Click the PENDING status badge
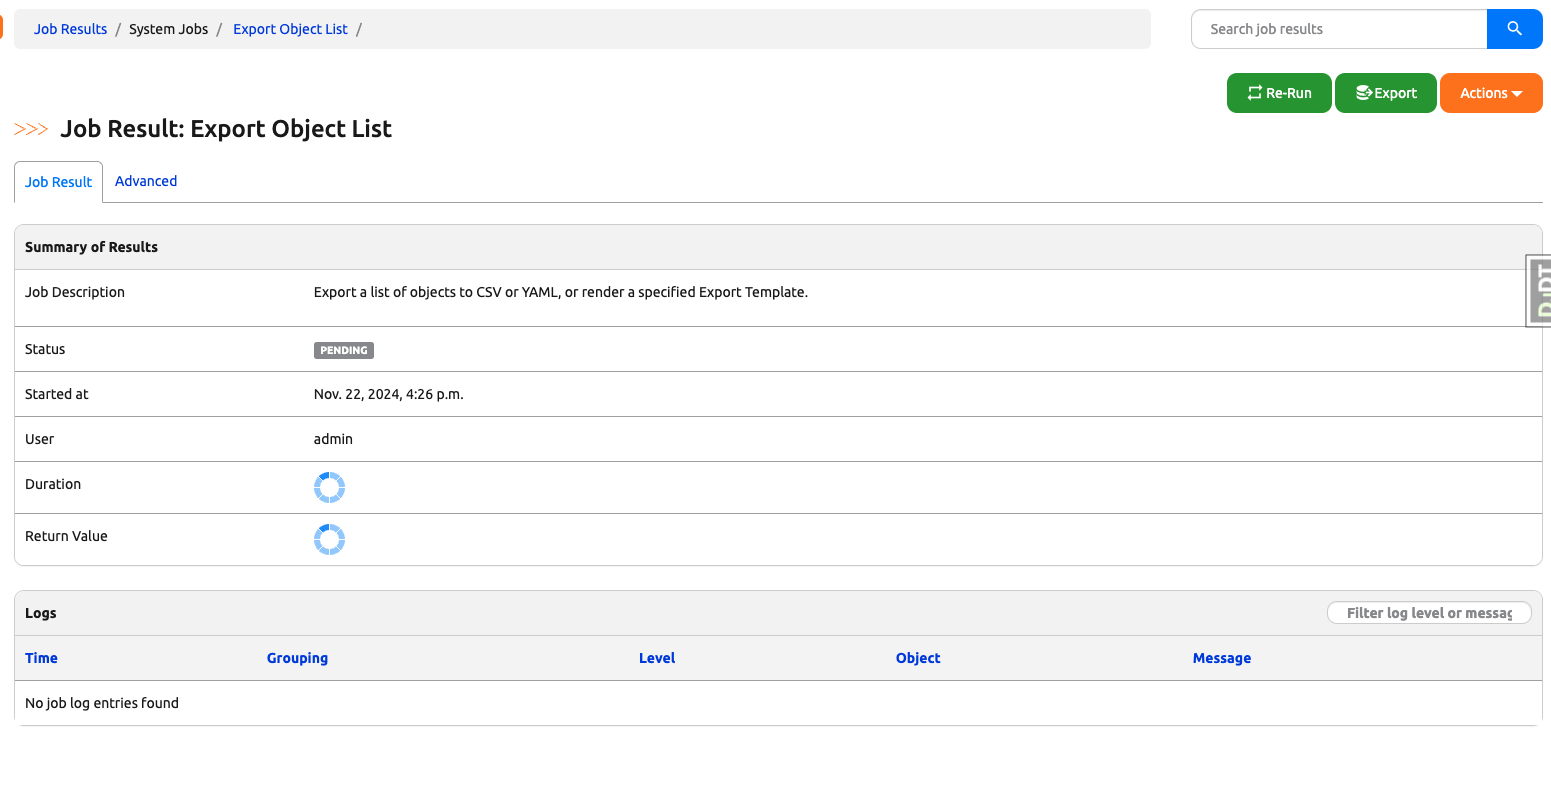Screen dimensions: 1551x801 (x=344, y=350)
